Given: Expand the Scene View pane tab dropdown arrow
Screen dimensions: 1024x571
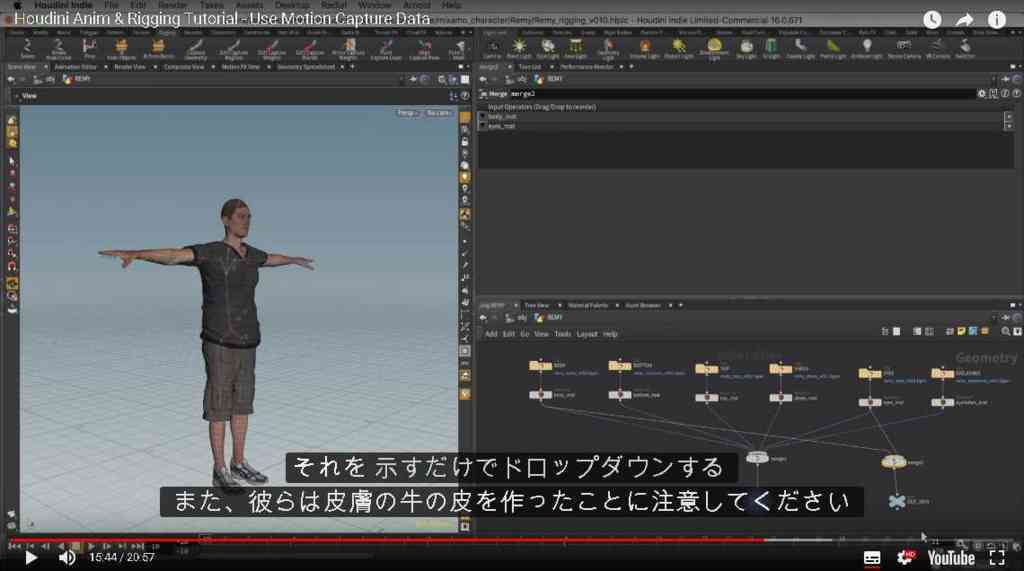Looking at the screenshot, I should pos(46,67).
